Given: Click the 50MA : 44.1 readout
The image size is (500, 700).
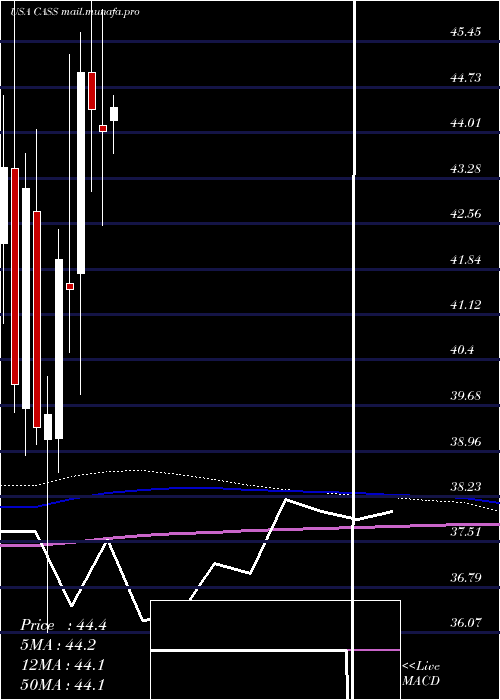Looking at the screenshot, I should pos(63,685).
